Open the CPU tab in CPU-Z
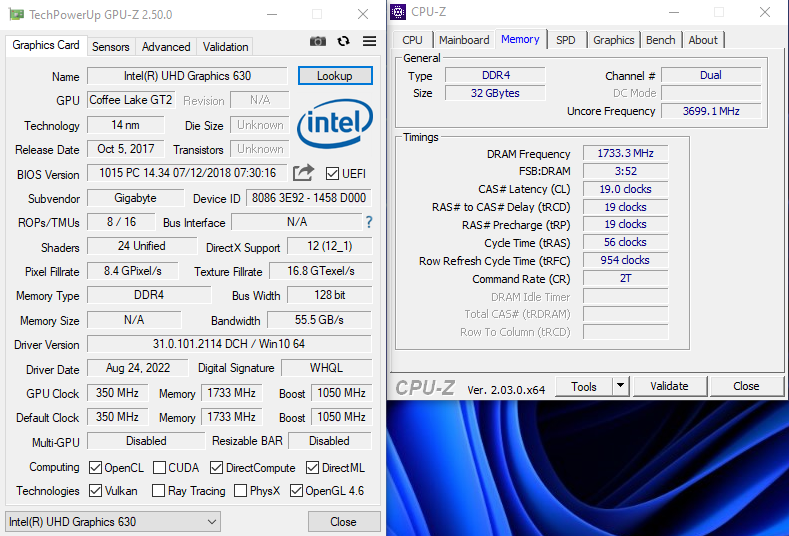 coord(412,40)
